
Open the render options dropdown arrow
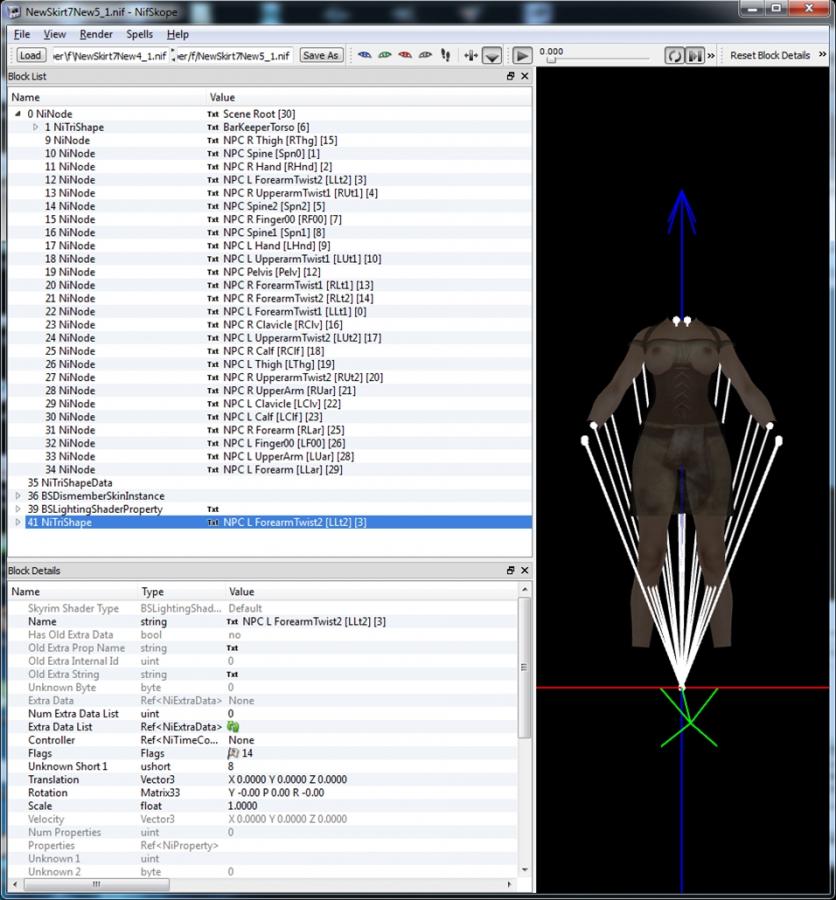pyautogui.click(x=491, y=56)
